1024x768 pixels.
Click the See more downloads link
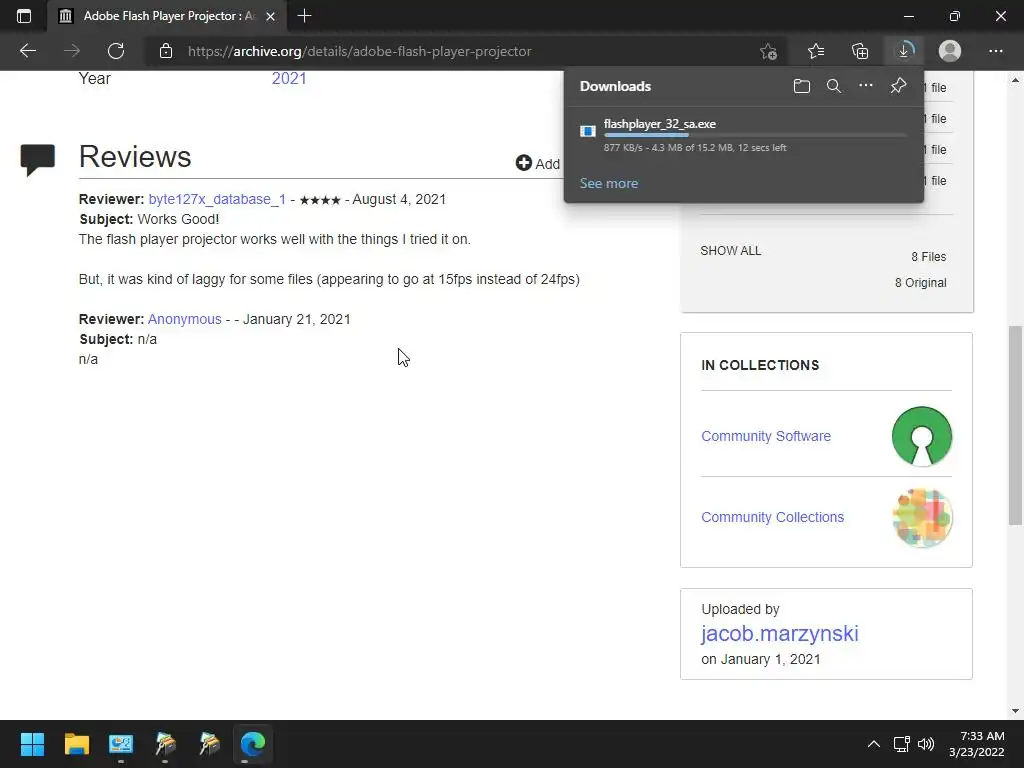(x=609, y=184)
